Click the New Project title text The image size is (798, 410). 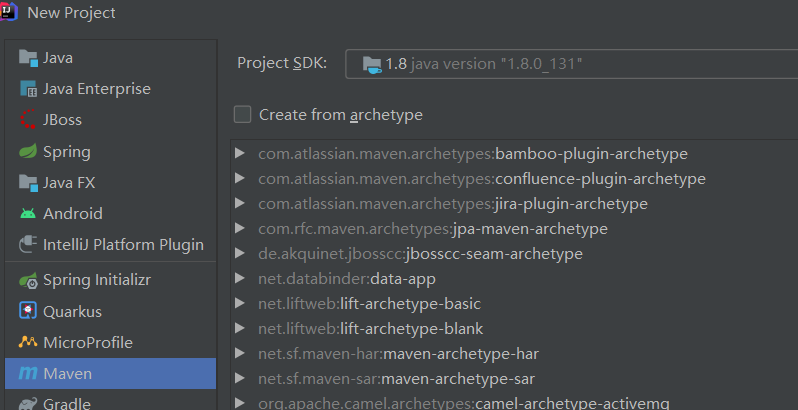[x=71, y=13]
